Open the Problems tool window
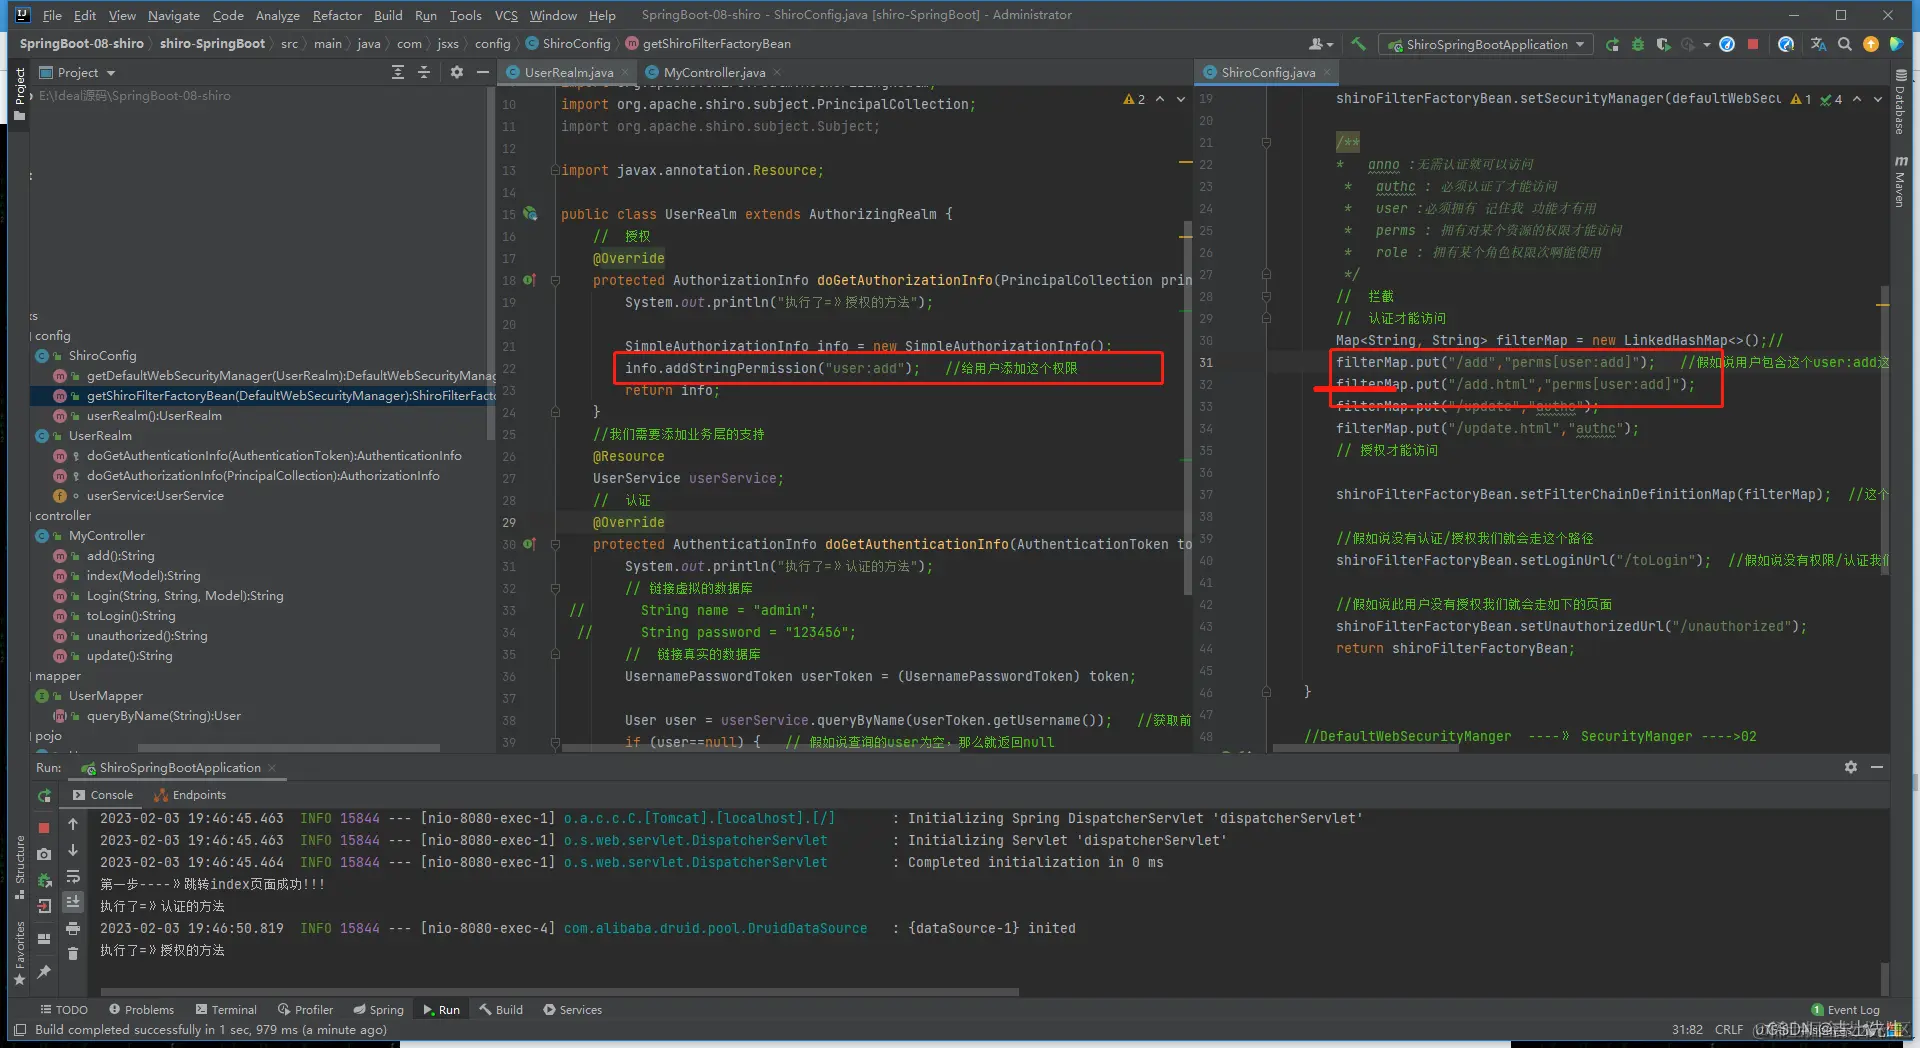 point(141,1010)
